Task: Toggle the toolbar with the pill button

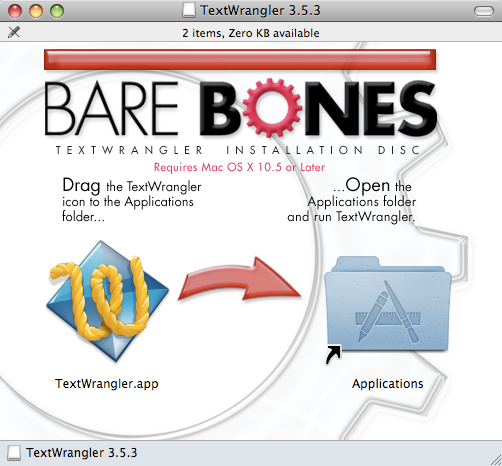Action: click(x=484, y=11)
